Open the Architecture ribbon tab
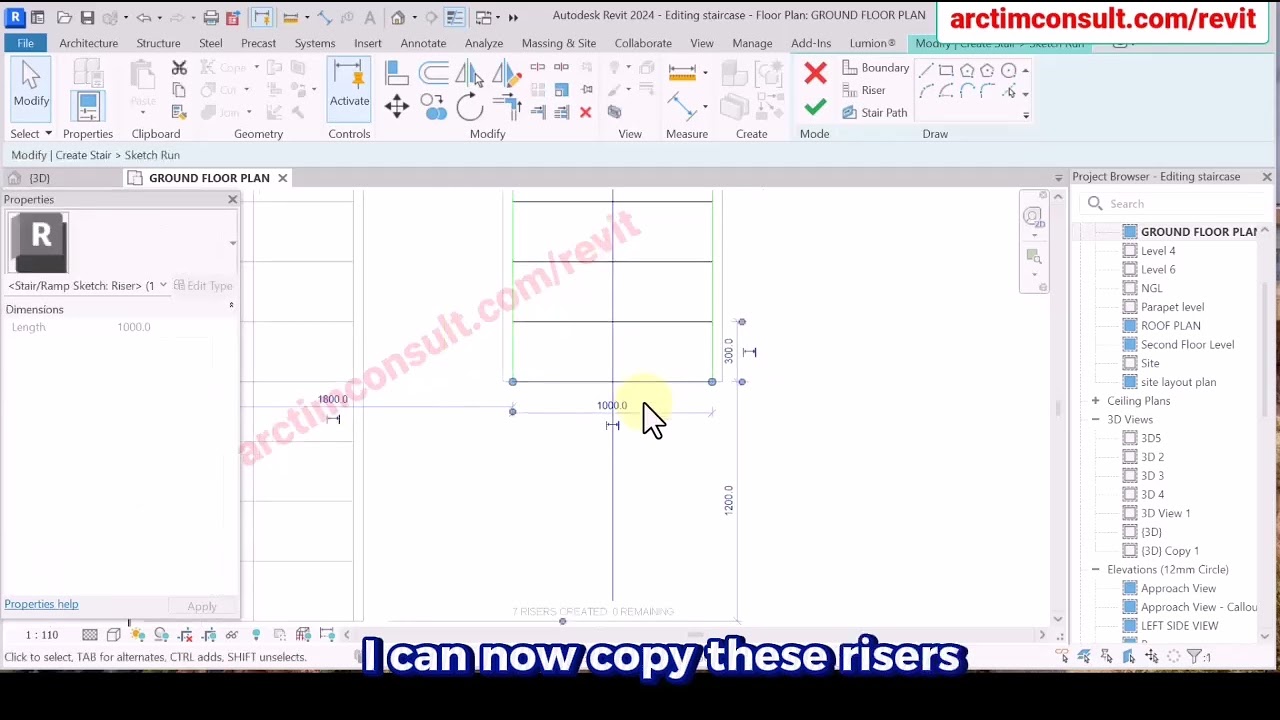 88,43
